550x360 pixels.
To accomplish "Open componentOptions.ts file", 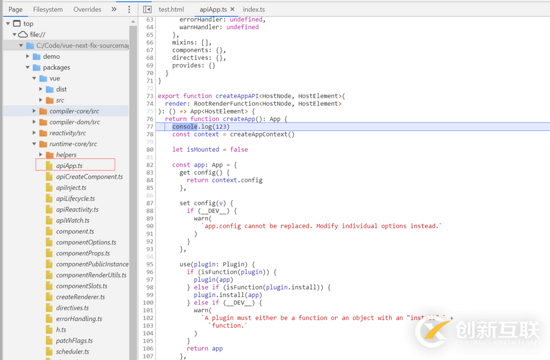I will click(x=86, y=242).
